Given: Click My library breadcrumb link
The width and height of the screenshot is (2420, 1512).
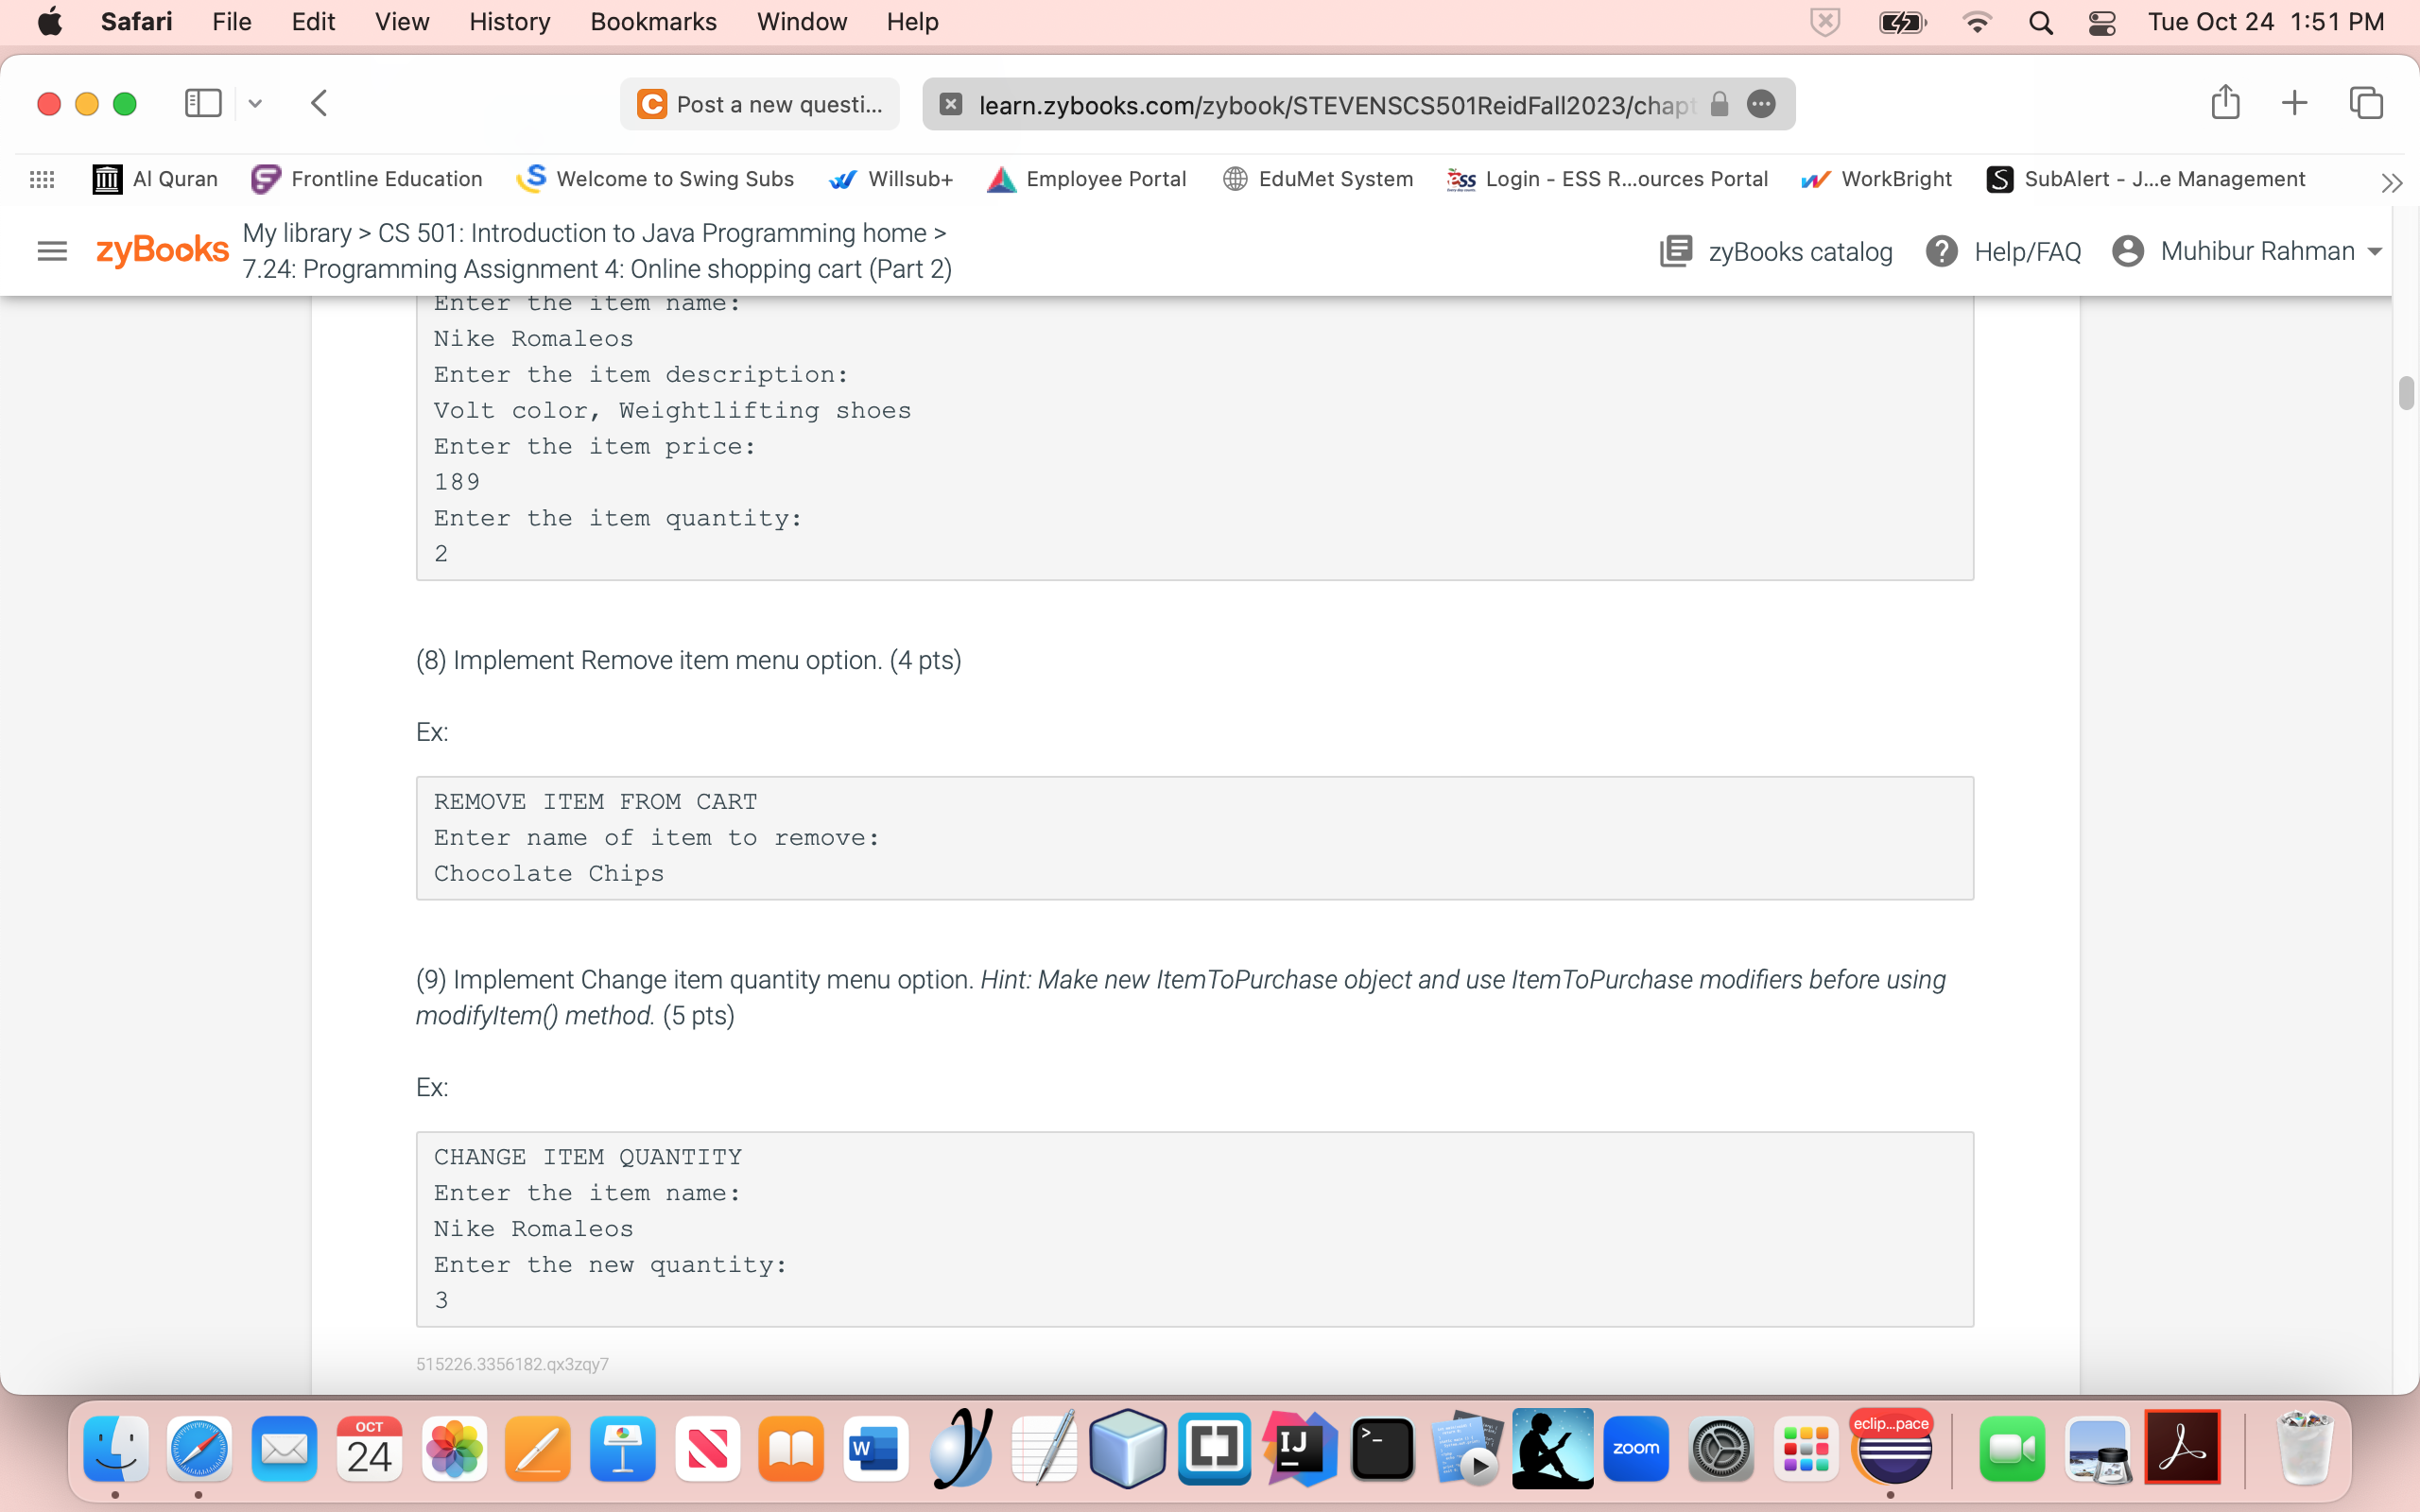Looking at the screenshot, I should 297,233.
